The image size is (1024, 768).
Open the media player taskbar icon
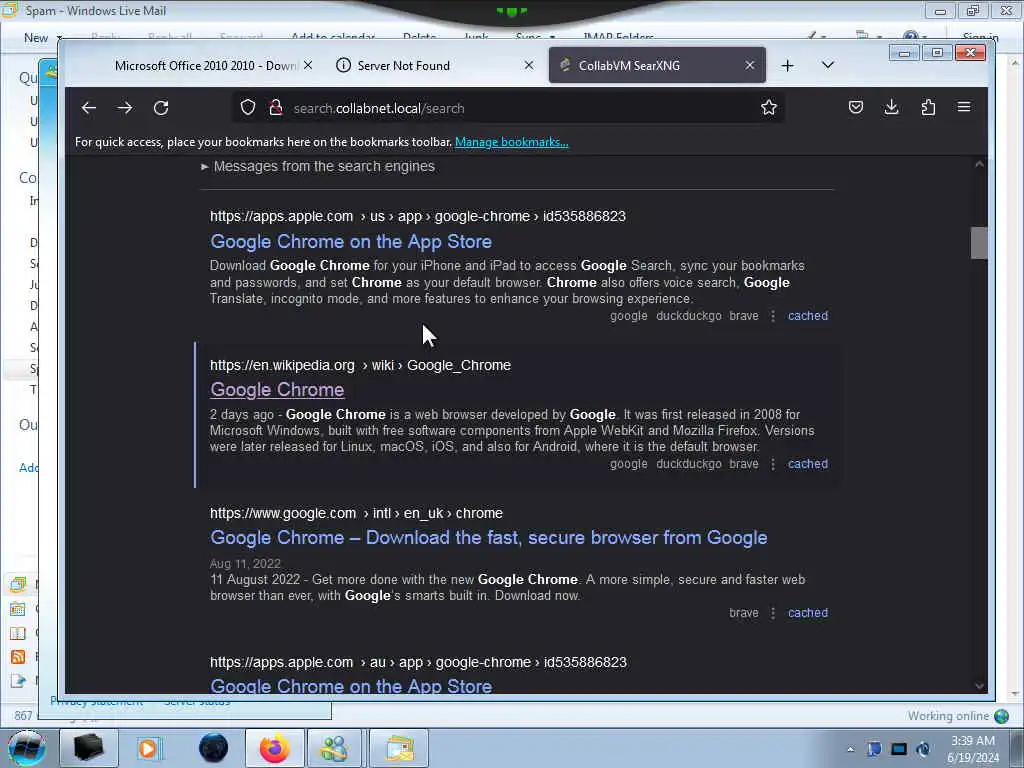coord(149,748)
